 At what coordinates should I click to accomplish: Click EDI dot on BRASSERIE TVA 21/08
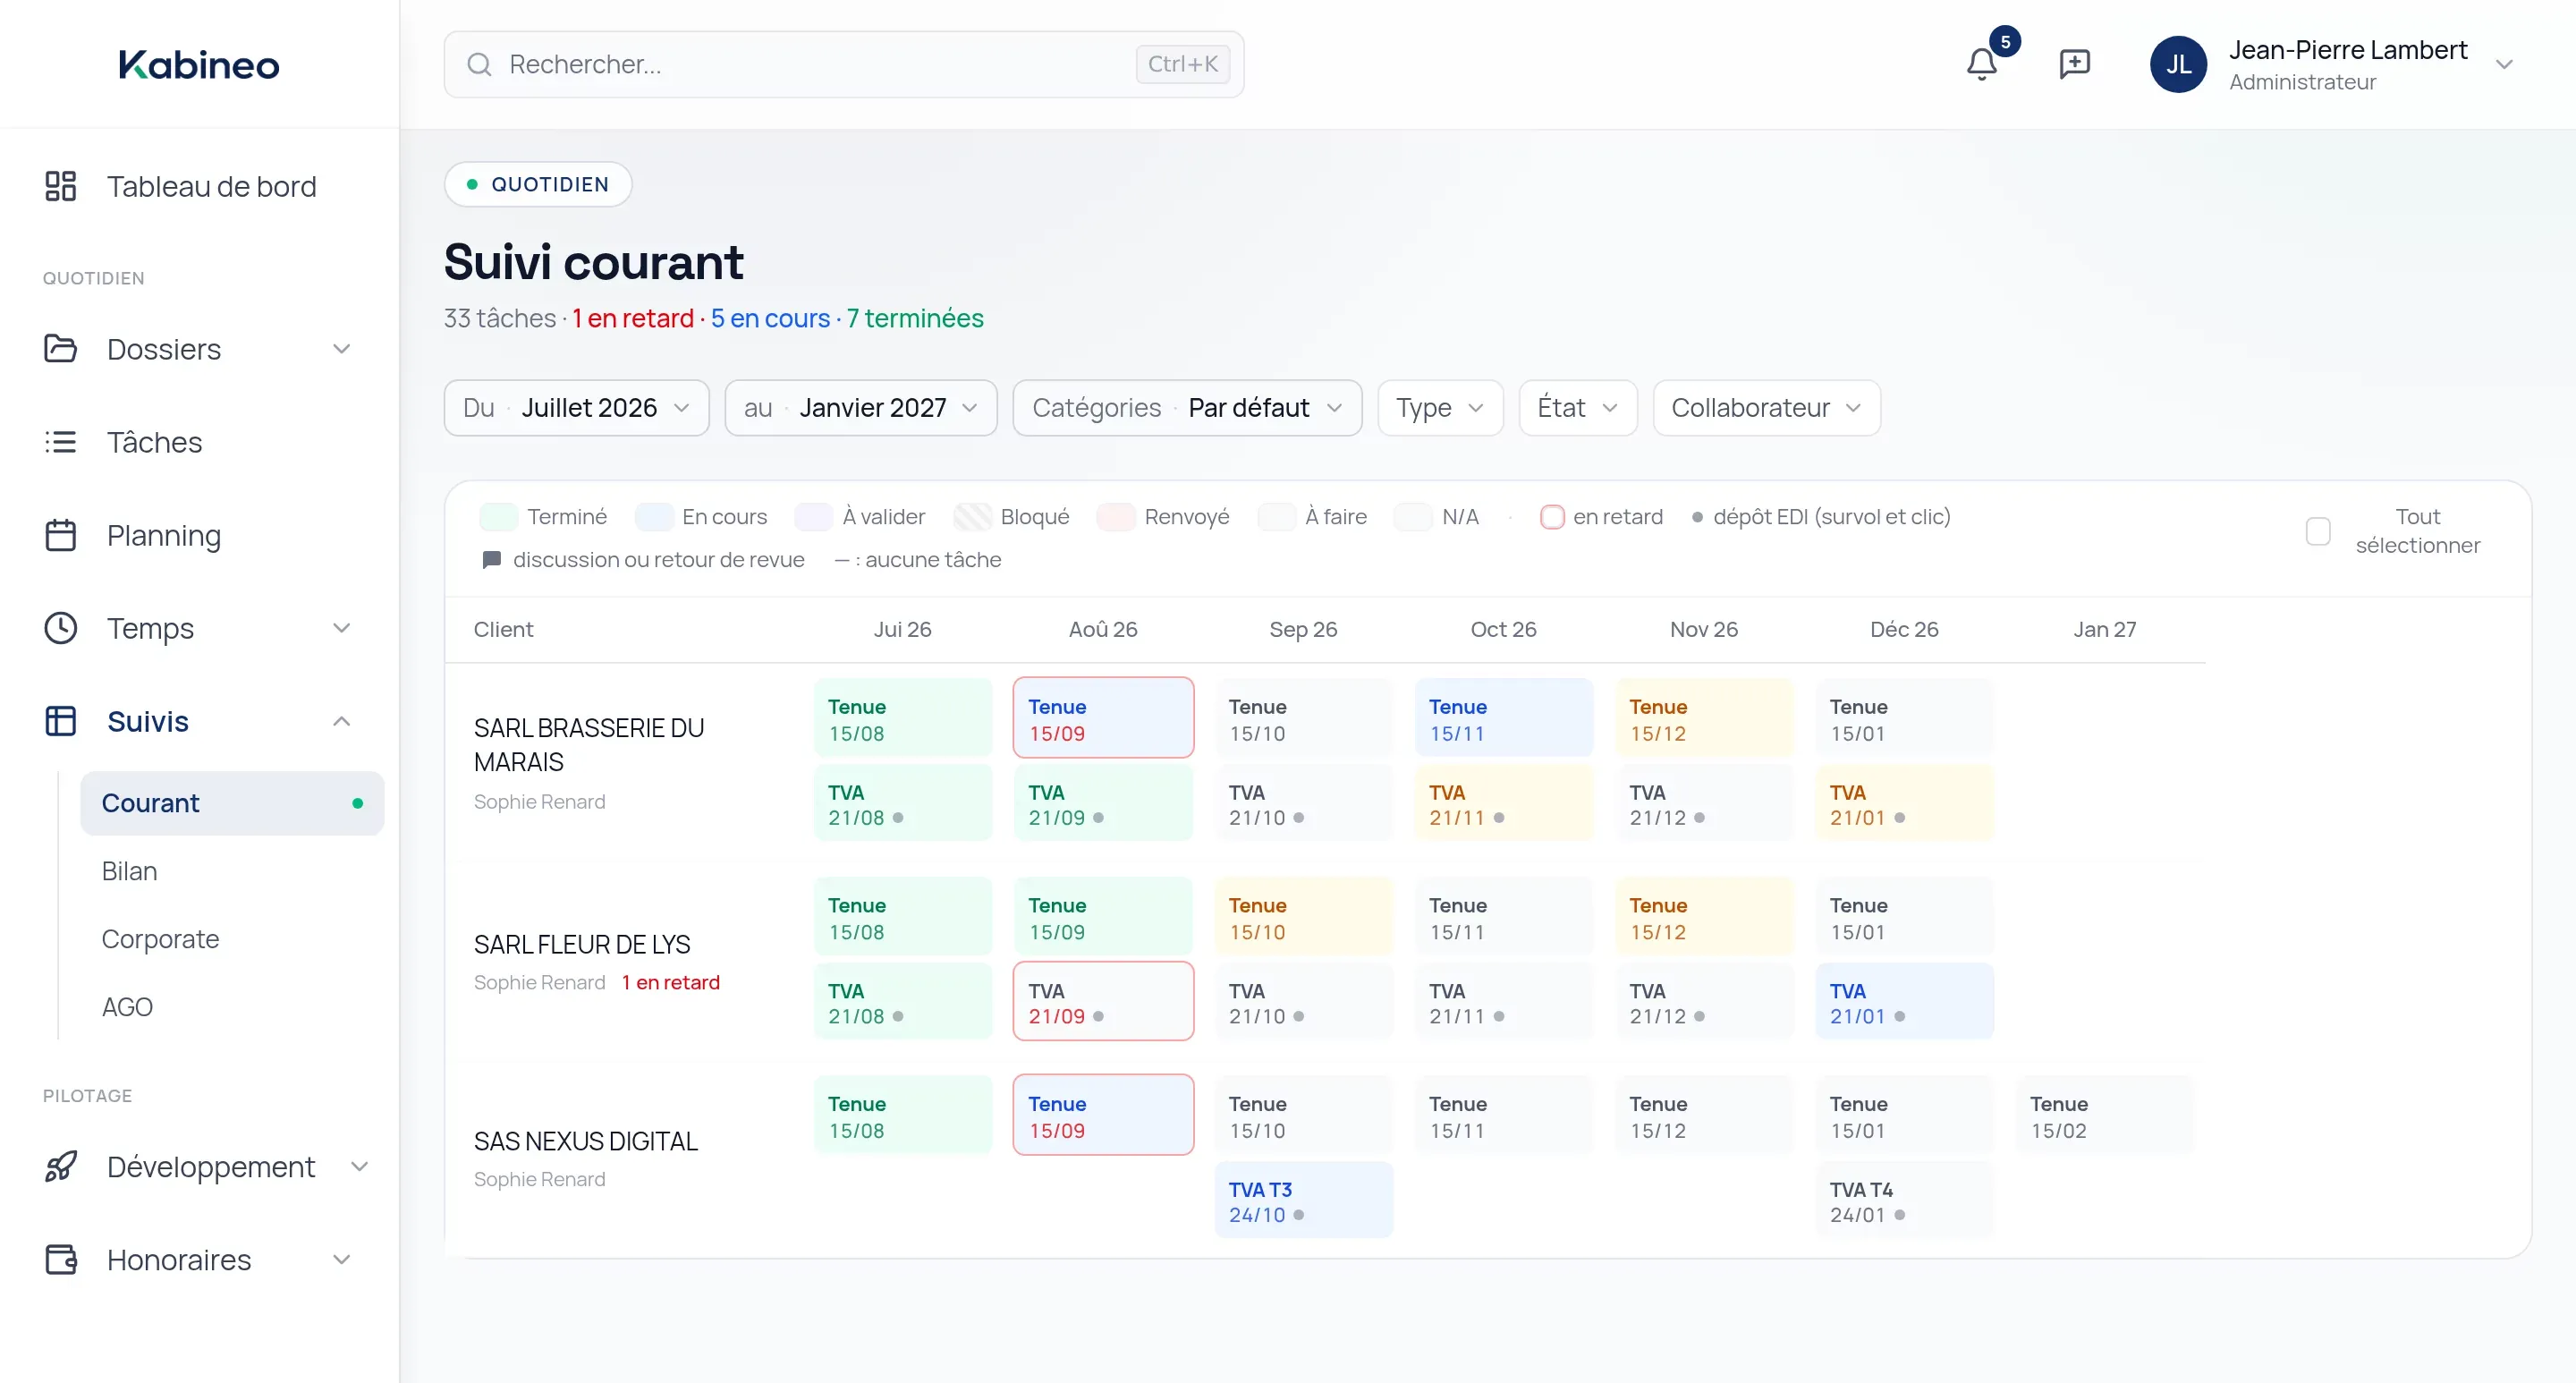[x=898, y=818]
